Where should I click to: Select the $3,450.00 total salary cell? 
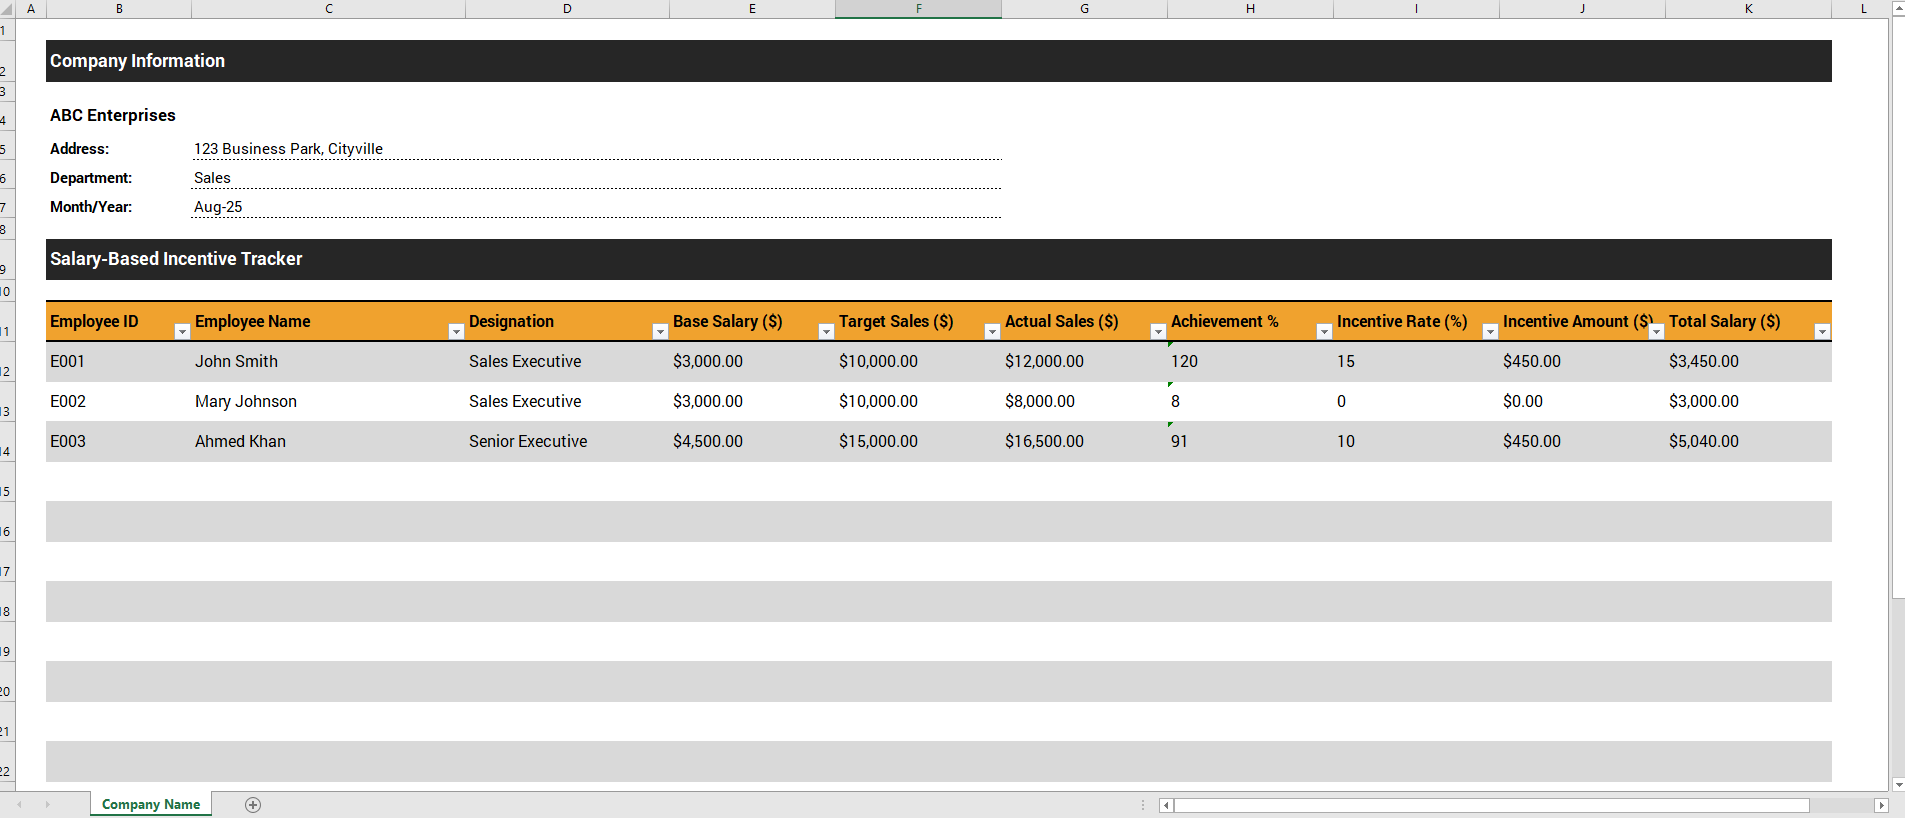pyautogui.click(x=1748, y=361)
